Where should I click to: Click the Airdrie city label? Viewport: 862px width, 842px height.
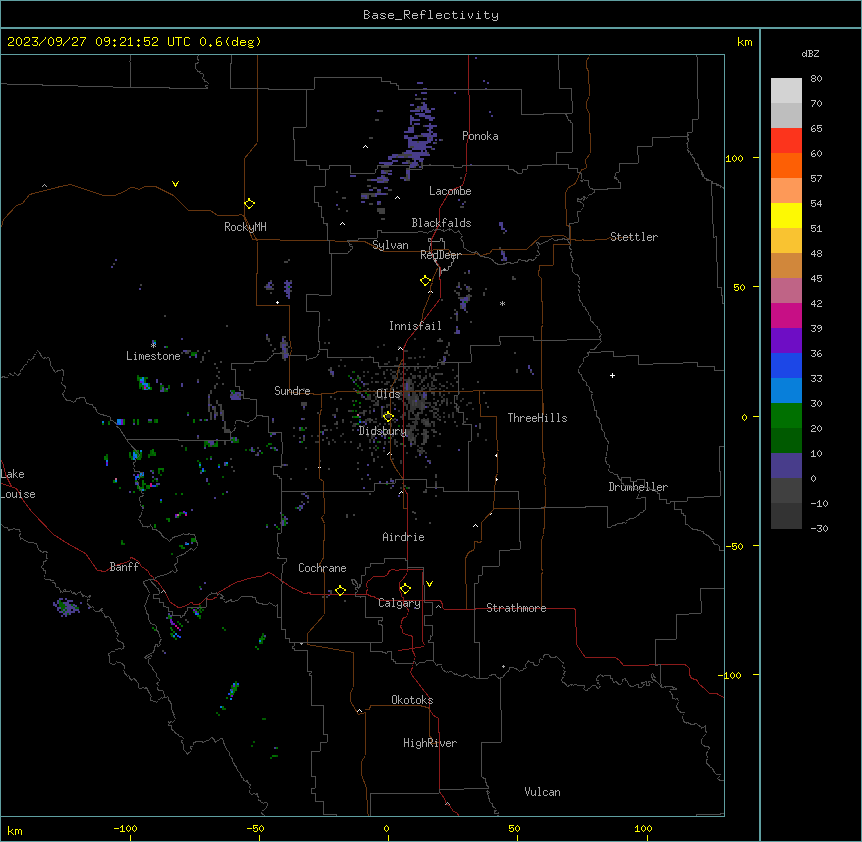(x=404, y=537)
